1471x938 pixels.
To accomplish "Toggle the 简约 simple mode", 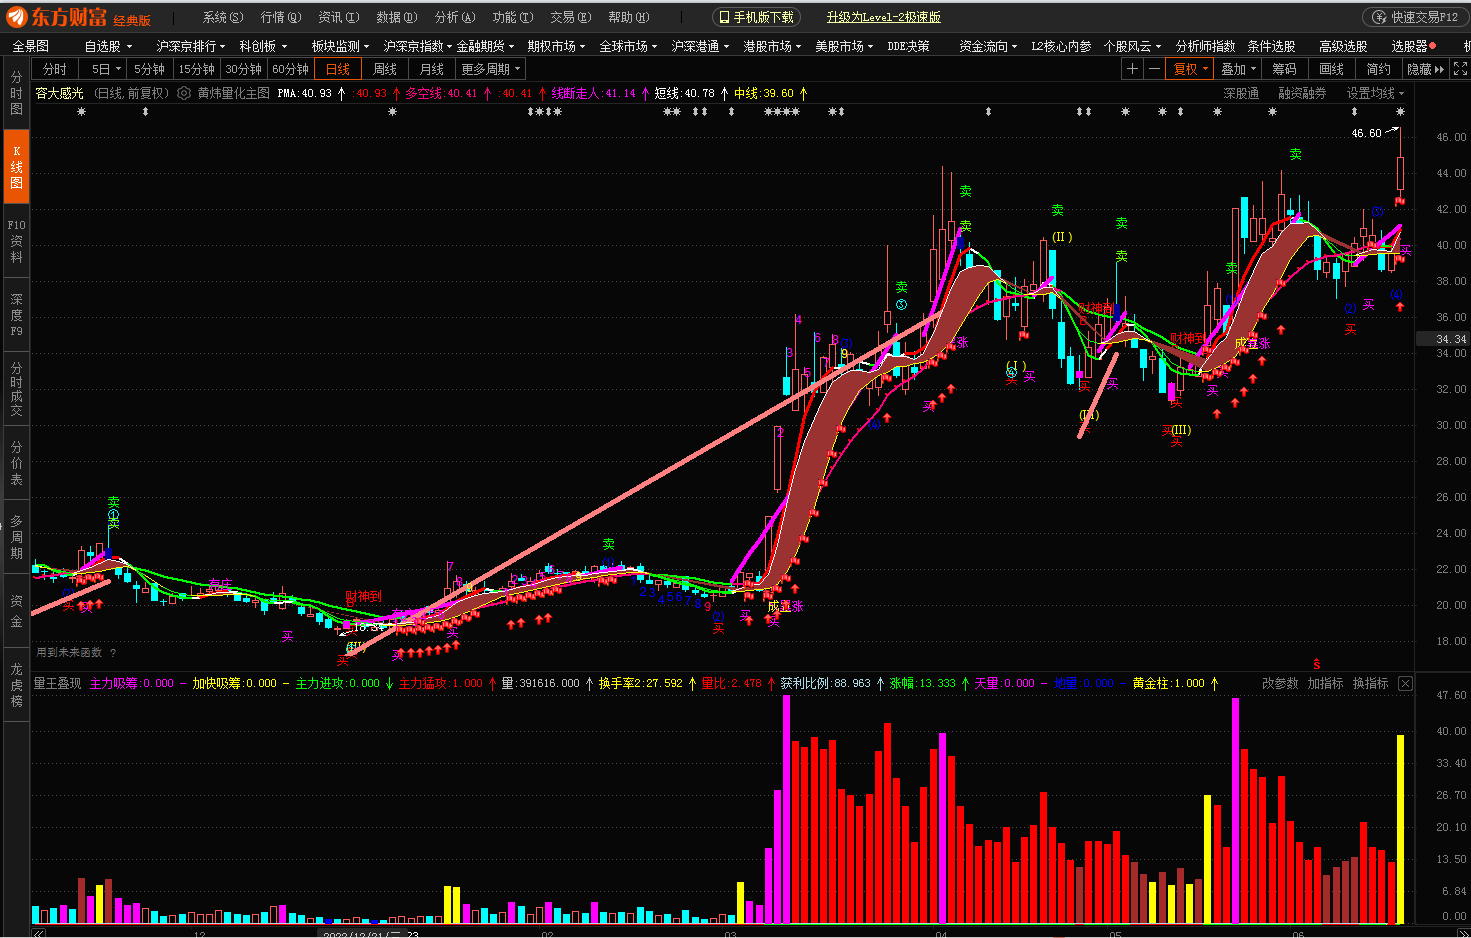I will [1378, 69].
